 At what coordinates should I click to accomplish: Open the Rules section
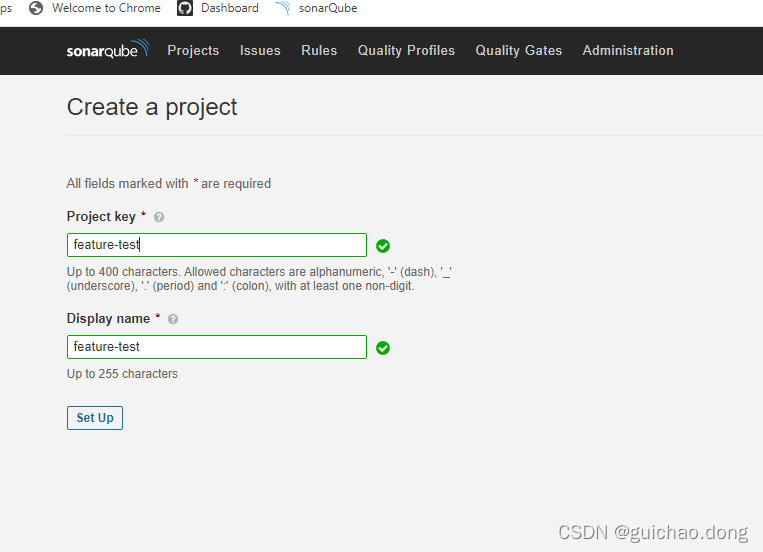coord(319,51)
